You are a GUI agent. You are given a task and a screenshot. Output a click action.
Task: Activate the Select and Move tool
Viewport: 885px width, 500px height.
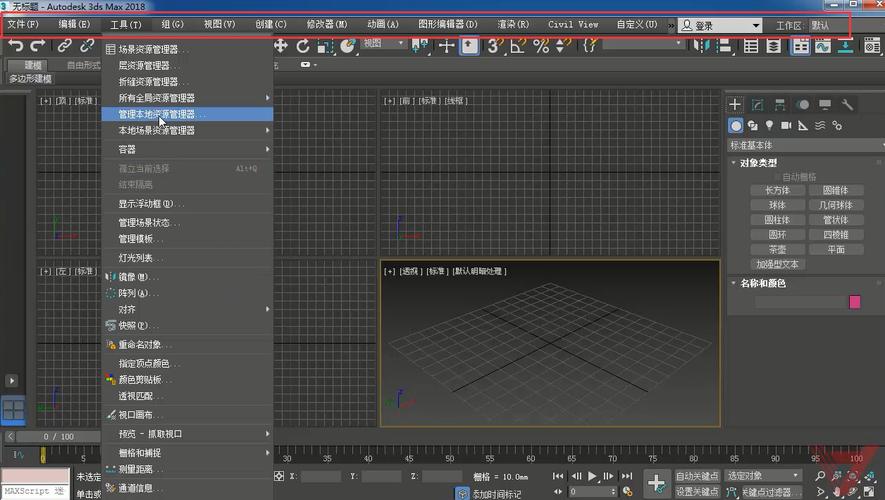tap(281, 46)
